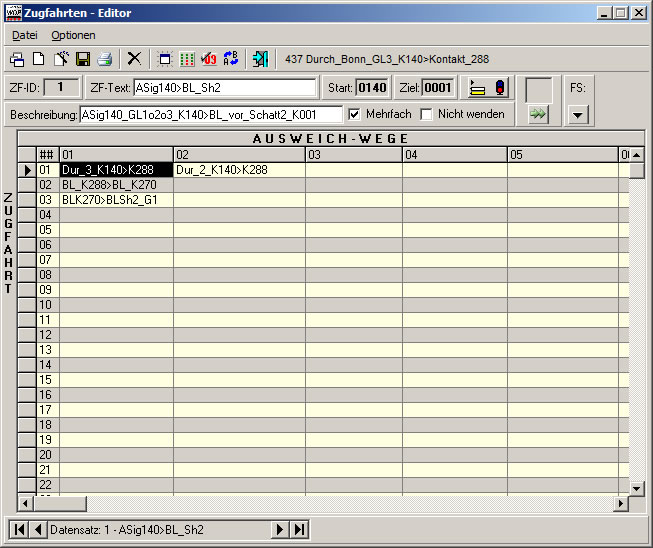Click the grid's scroll-right arrow

[x=621, y=503]
